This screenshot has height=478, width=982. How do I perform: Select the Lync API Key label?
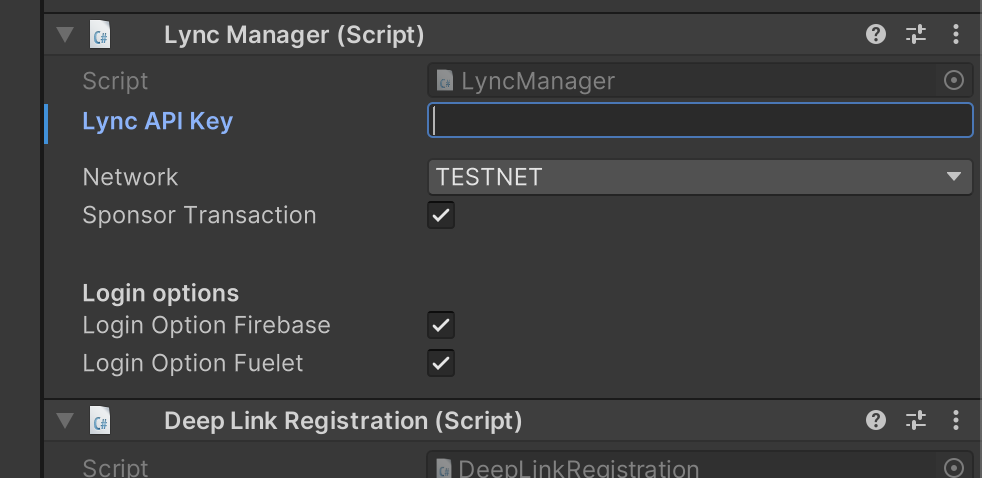(158, 121)
